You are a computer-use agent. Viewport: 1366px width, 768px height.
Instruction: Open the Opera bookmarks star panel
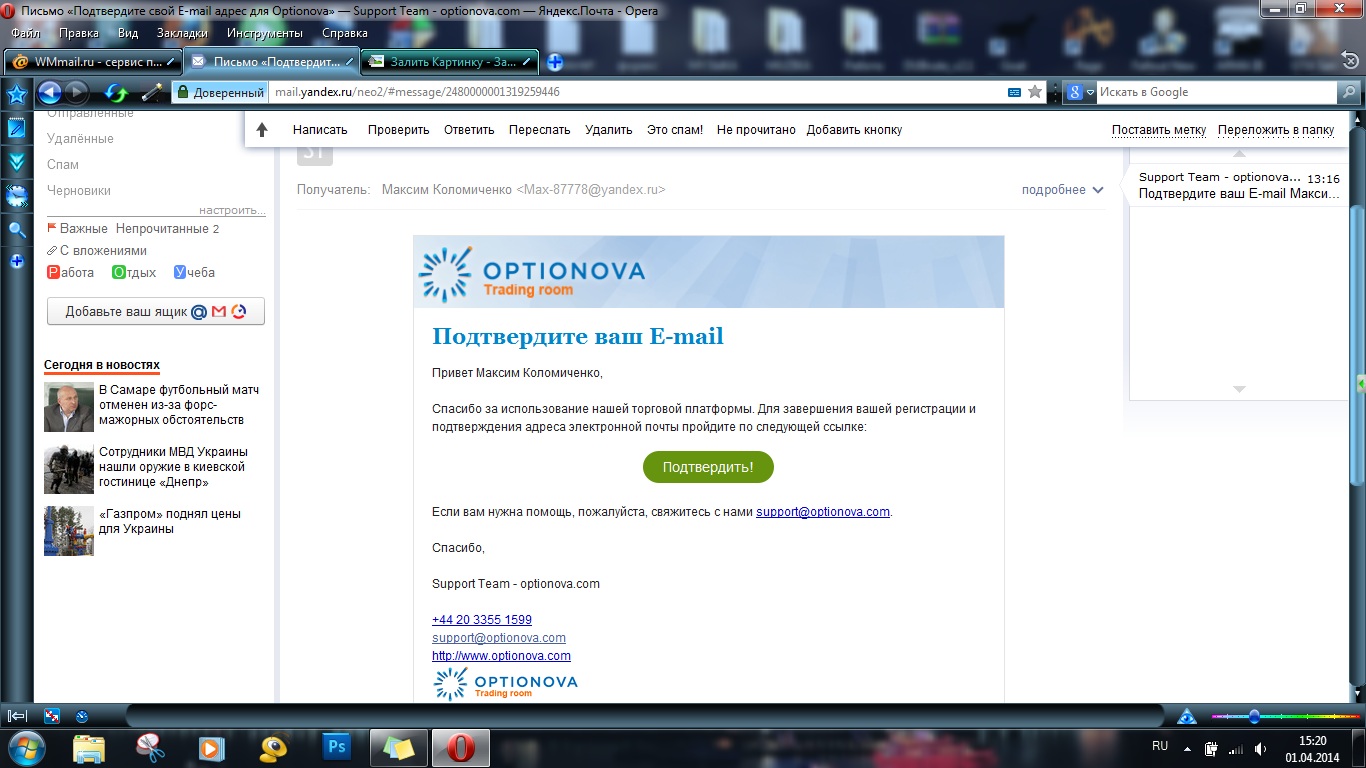[16, 95]
